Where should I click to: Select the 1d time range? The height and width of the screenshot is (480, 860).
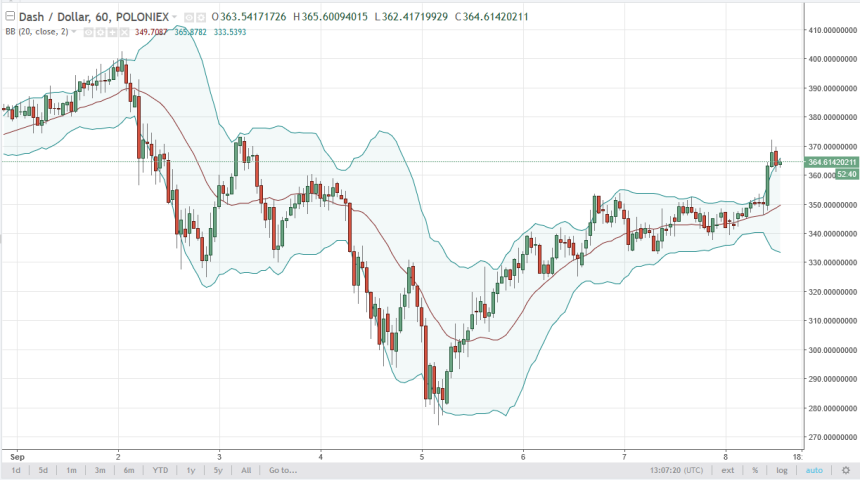(16, 470)
